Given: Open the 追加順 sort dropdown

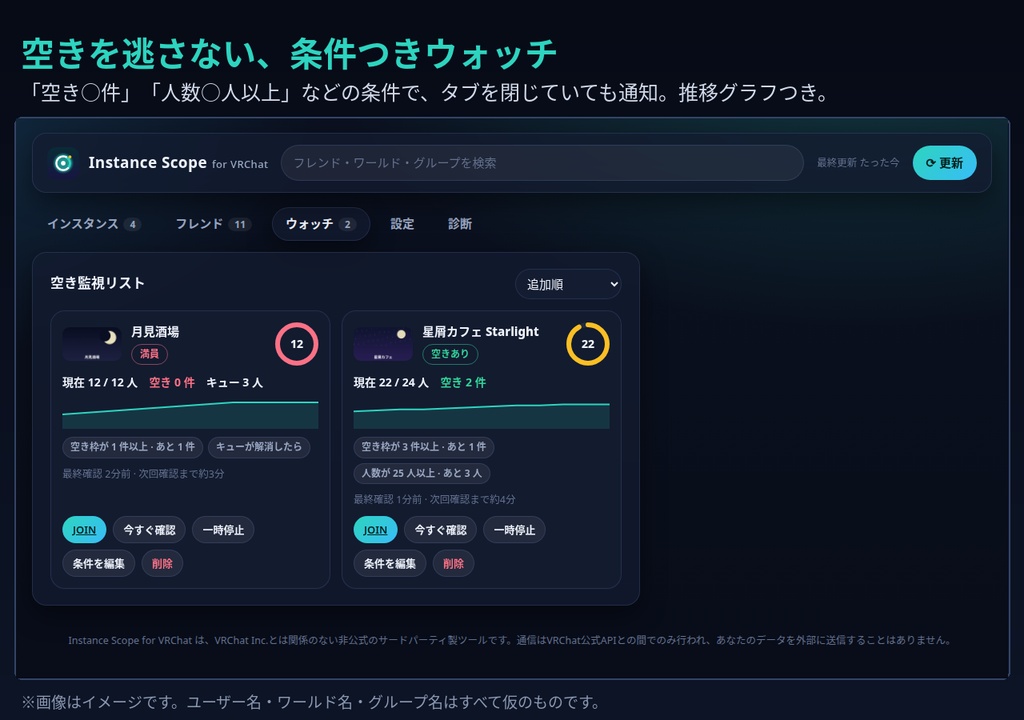Looking at the screenshot, I should pyautogui.click(x=568, y=284).
